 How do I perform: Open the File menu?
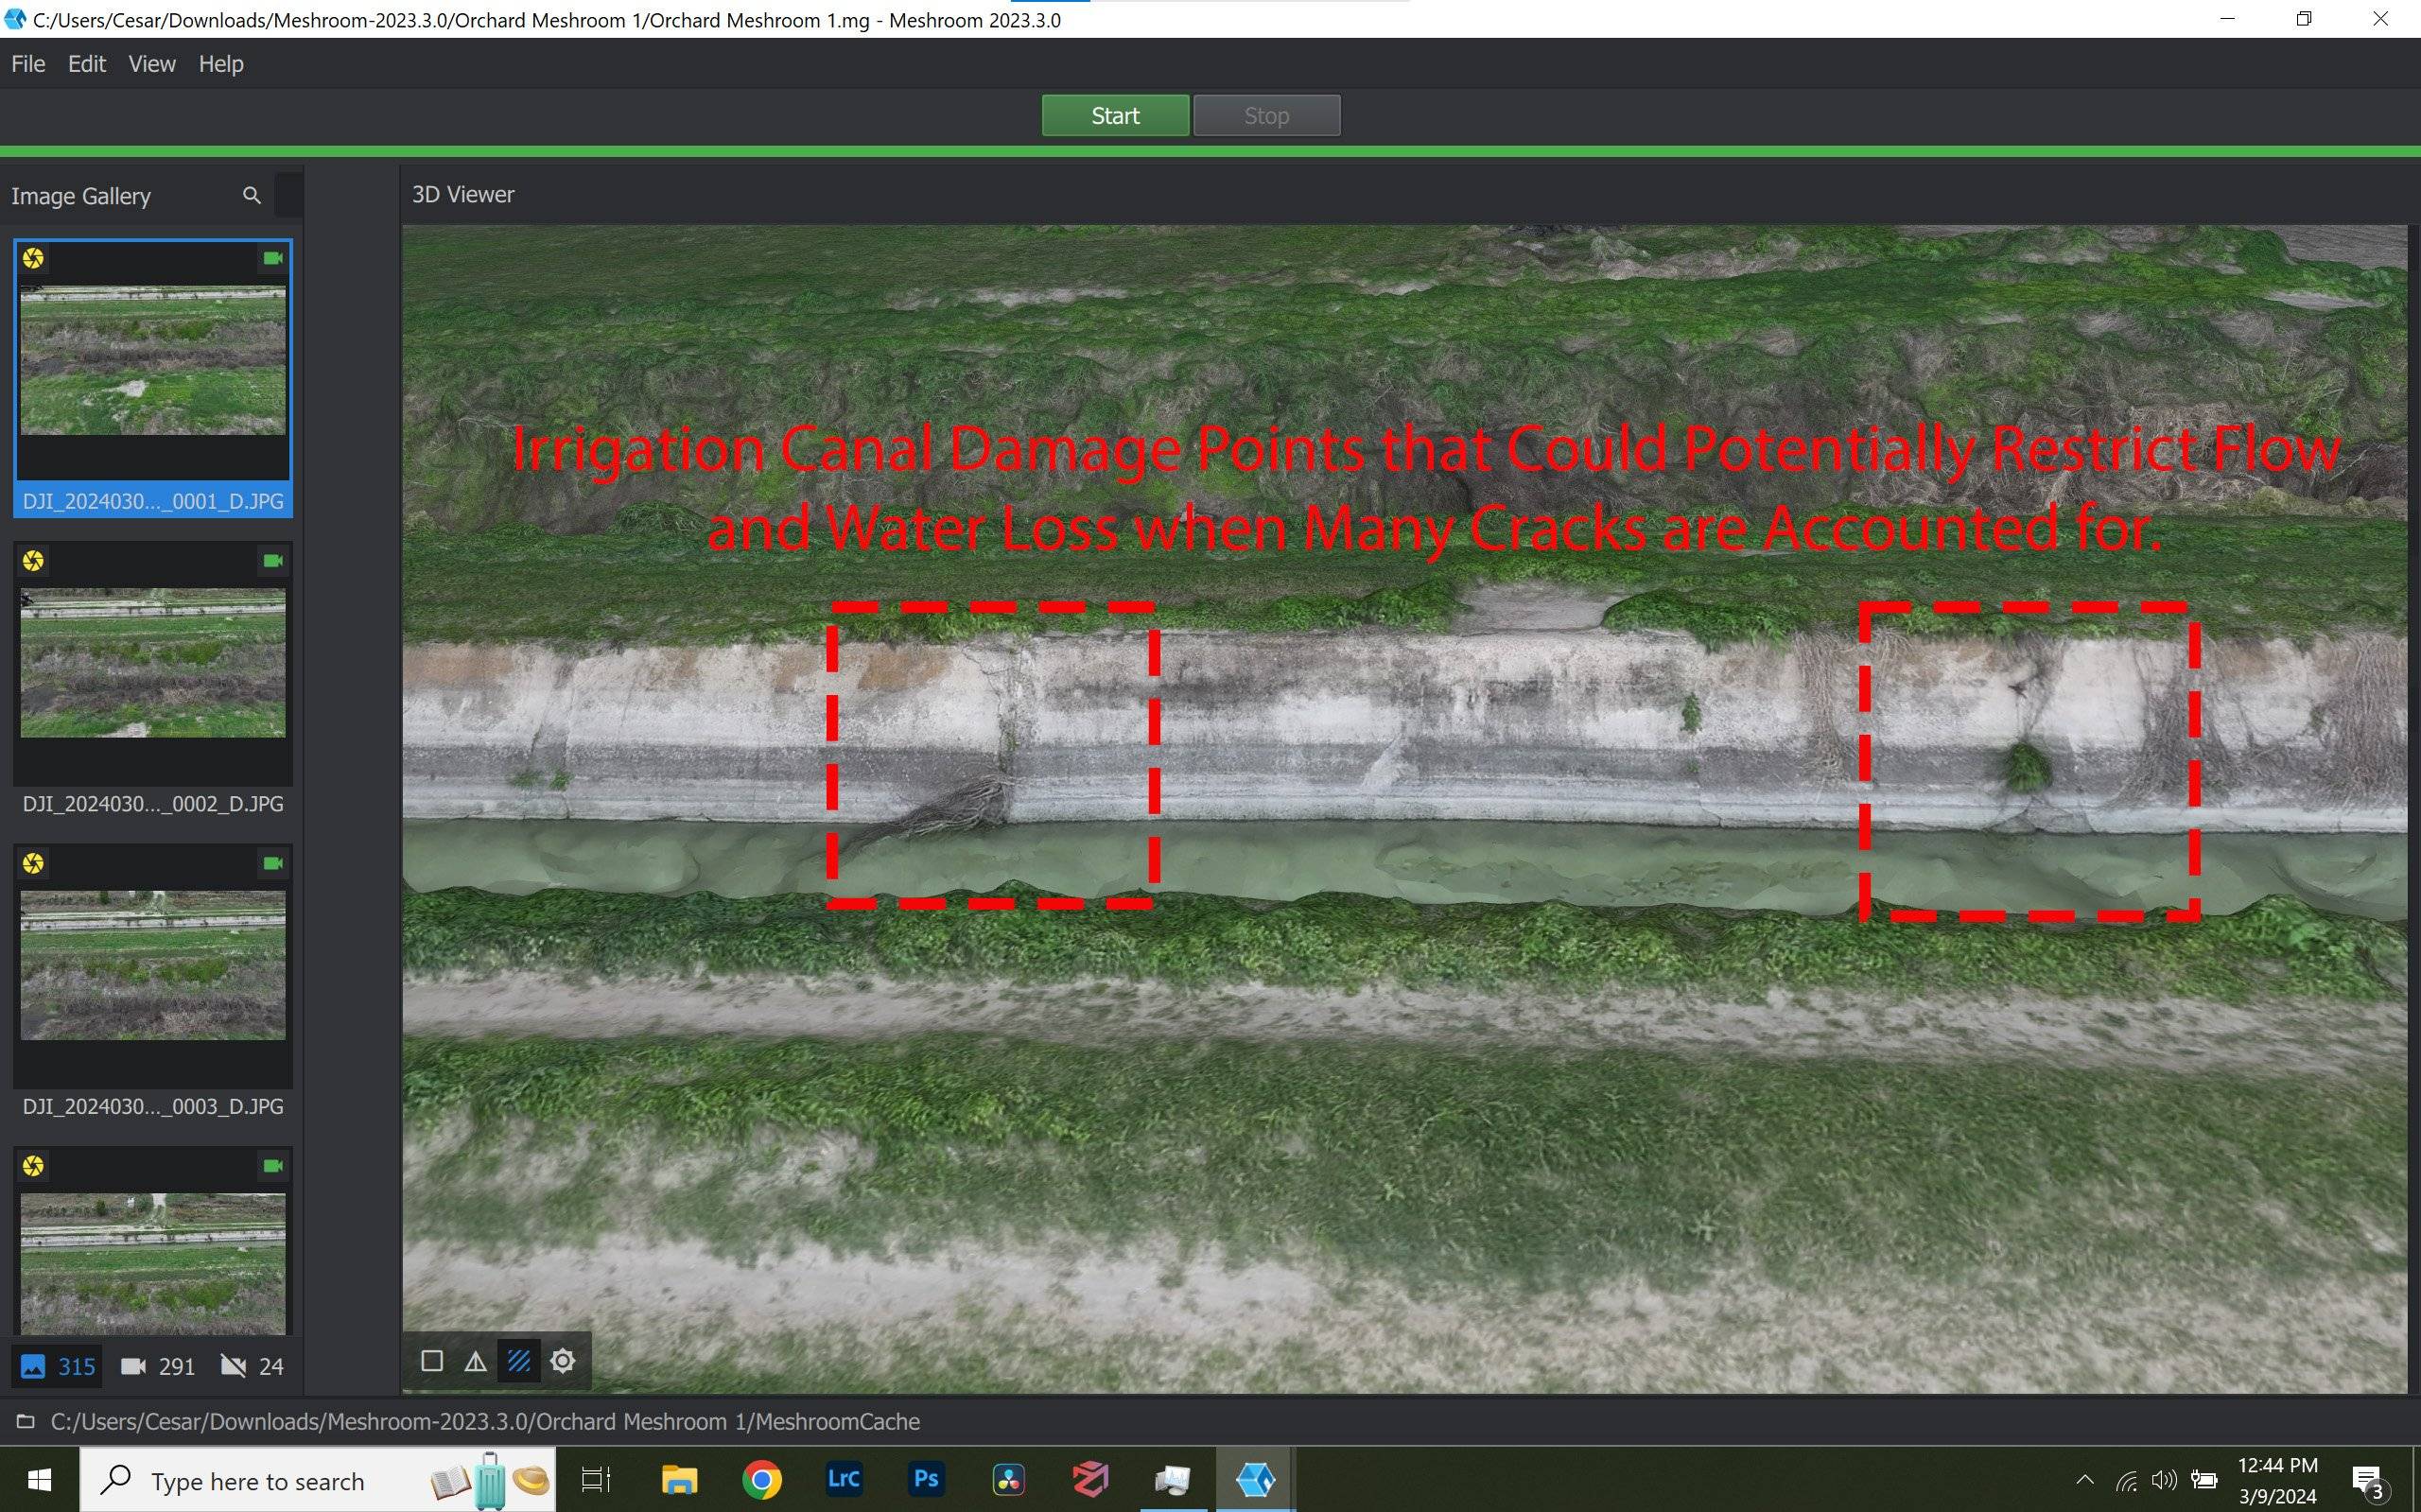pos(28,64)
